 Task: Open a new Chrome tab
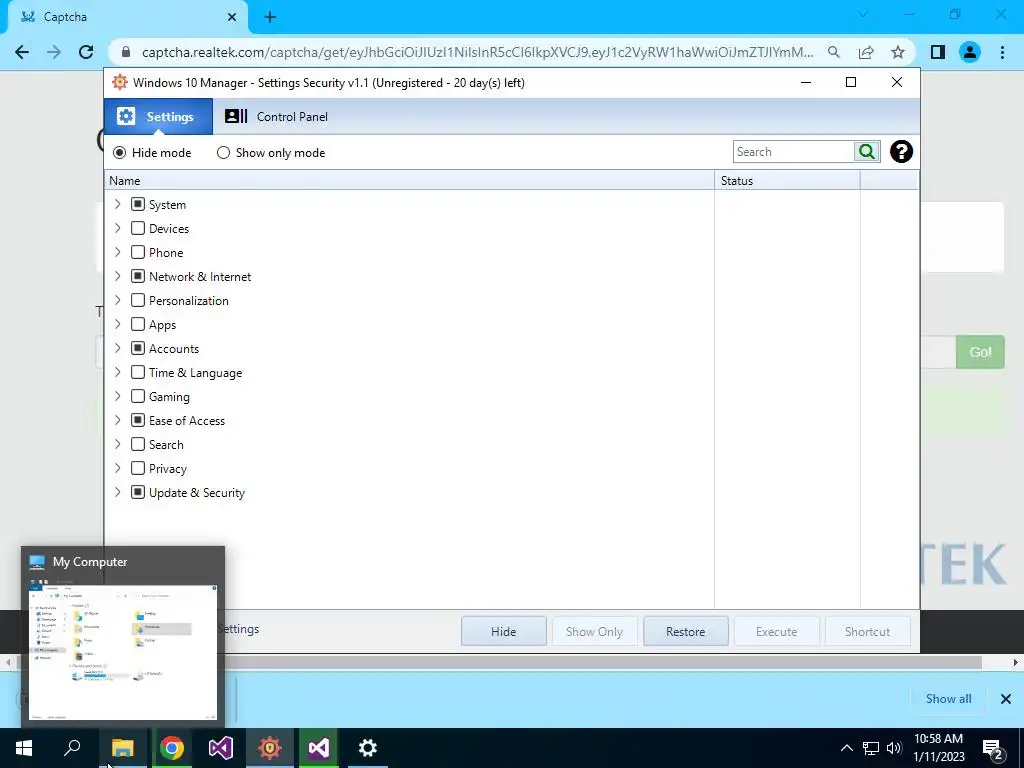(x=270, y=17)
